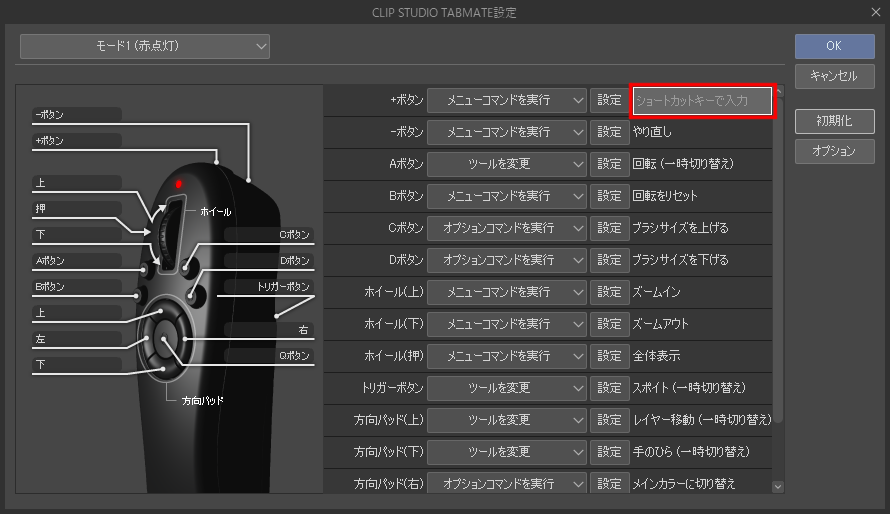Click 設定 for the トリガーボタン row
This screenshot has width=890, height=514.
610,388
